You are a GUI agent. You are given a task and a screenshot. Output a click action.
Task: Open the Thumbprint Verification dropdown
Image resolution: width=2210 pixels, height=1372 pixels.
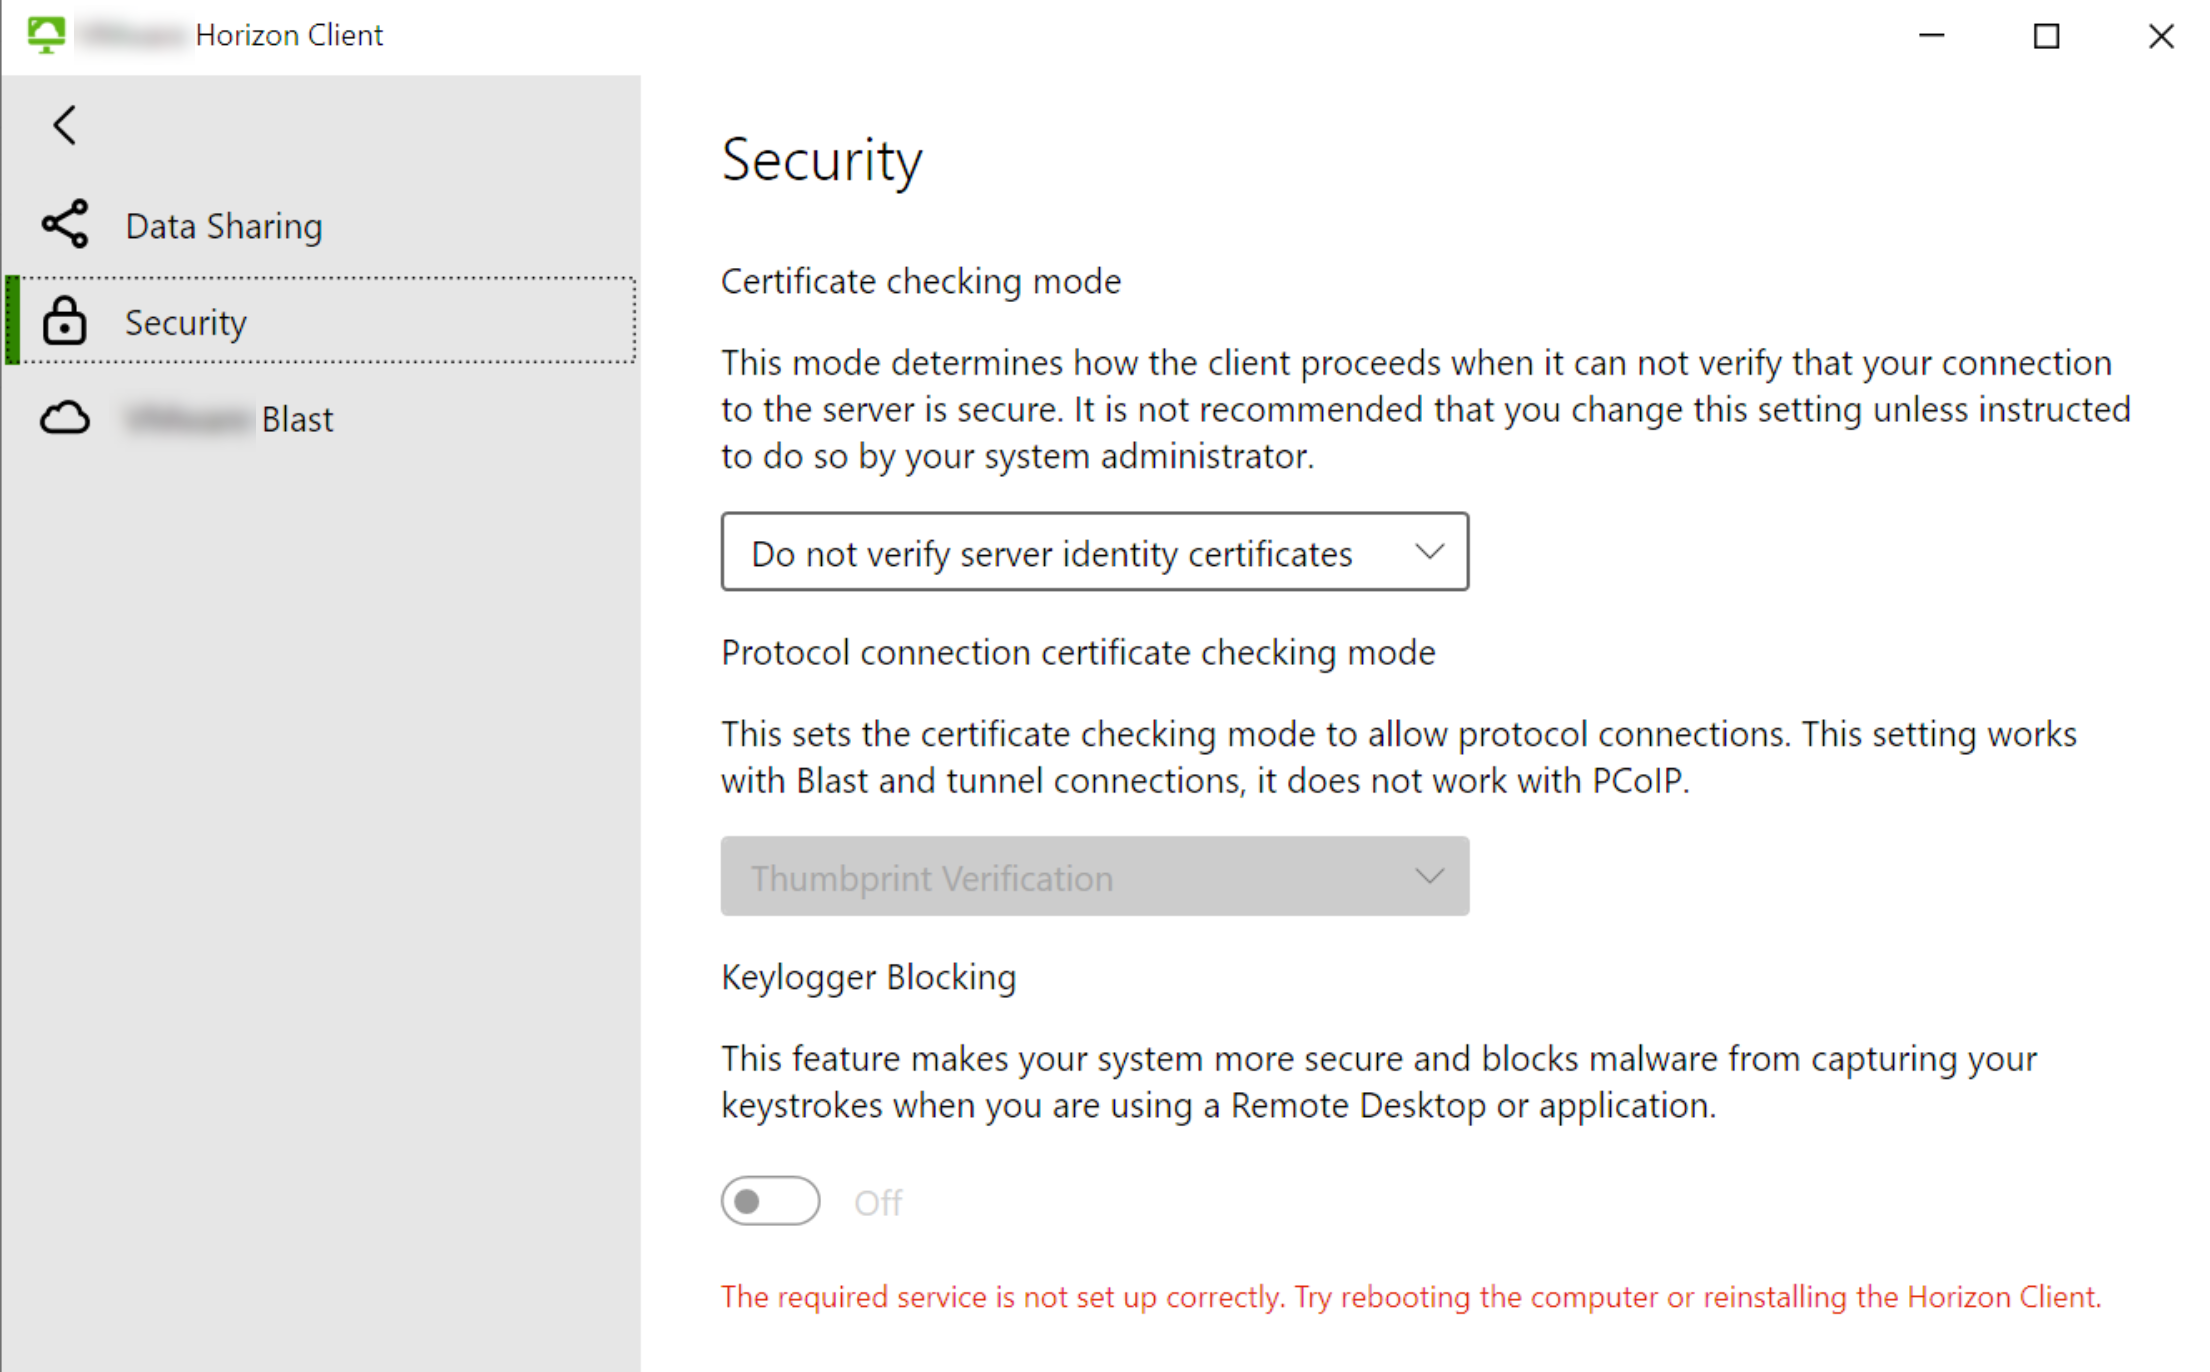1095,877
